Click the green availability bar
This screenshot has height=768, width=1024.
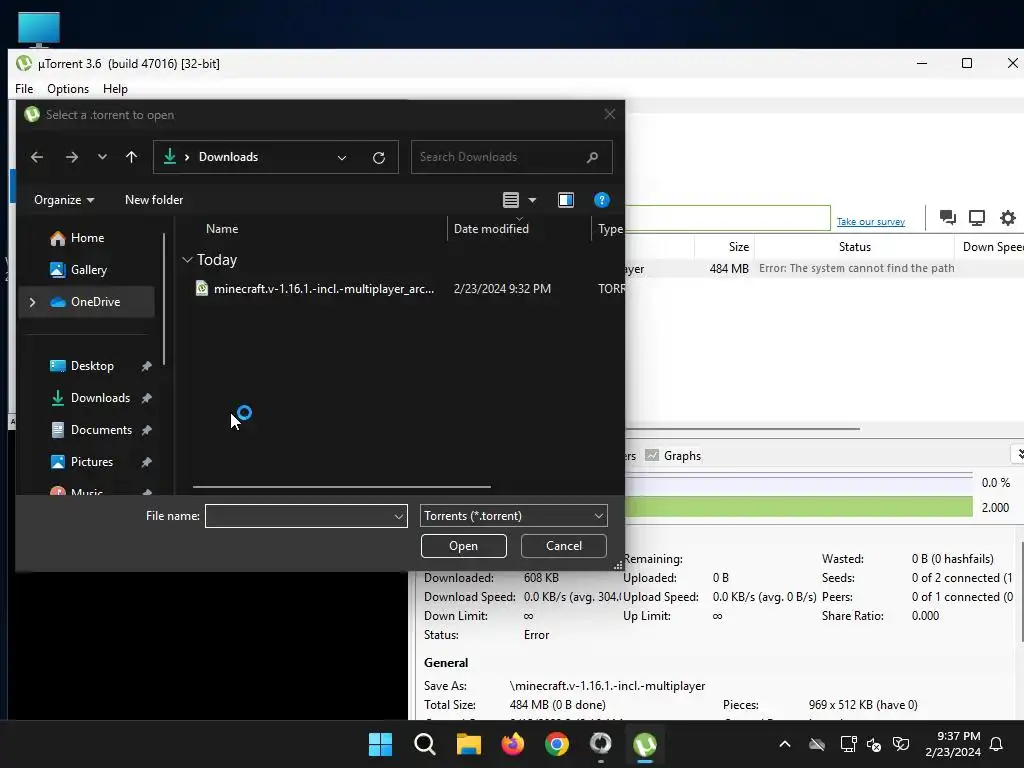(x=799, y=507)
